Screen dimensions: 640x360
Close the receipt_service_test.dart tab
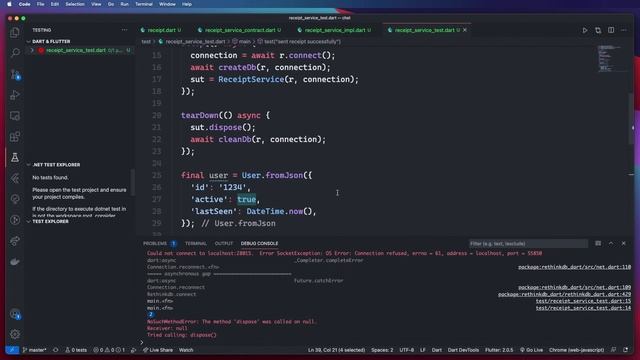point(465,30)
